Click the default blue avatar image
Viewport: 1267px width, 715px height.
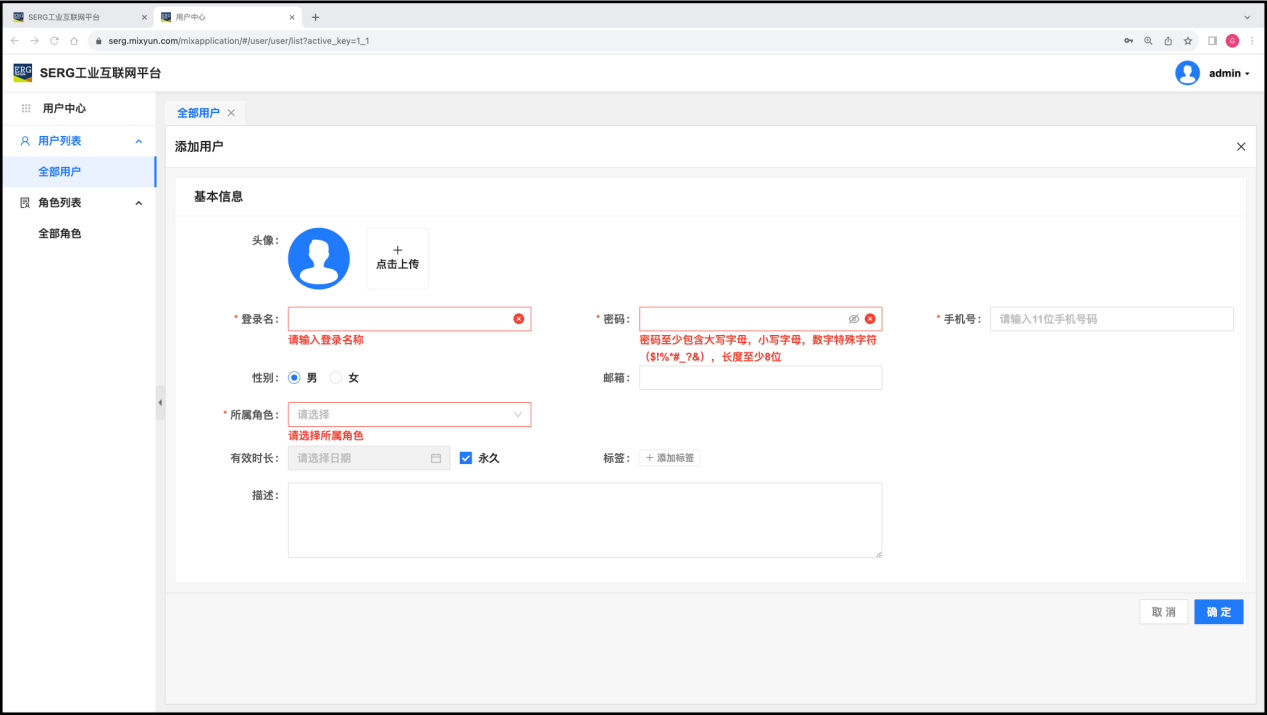319,258
